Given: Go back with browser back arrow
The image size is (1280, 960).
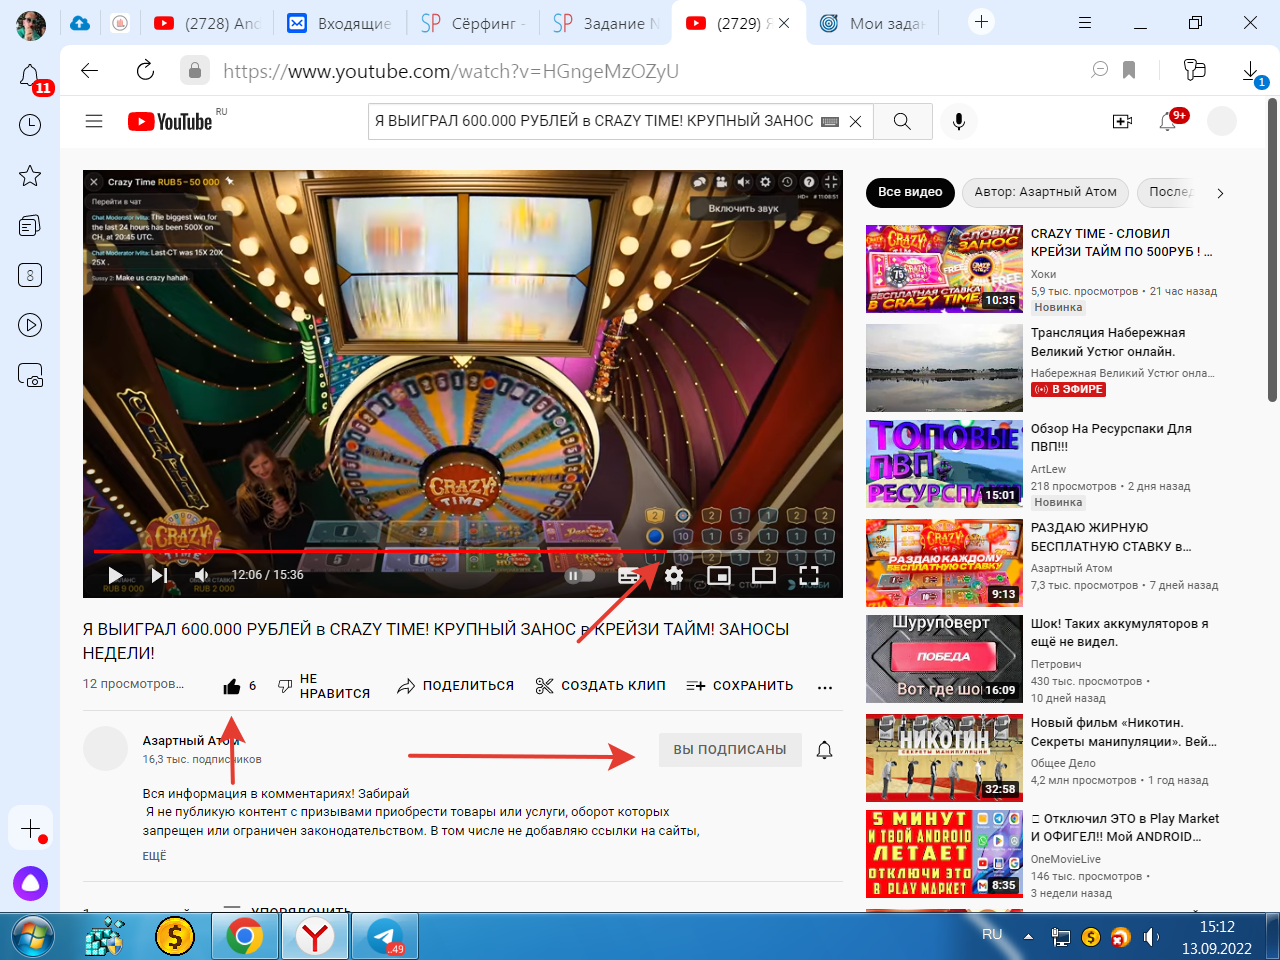Looking at the screenshot, I should pos(90,70).
